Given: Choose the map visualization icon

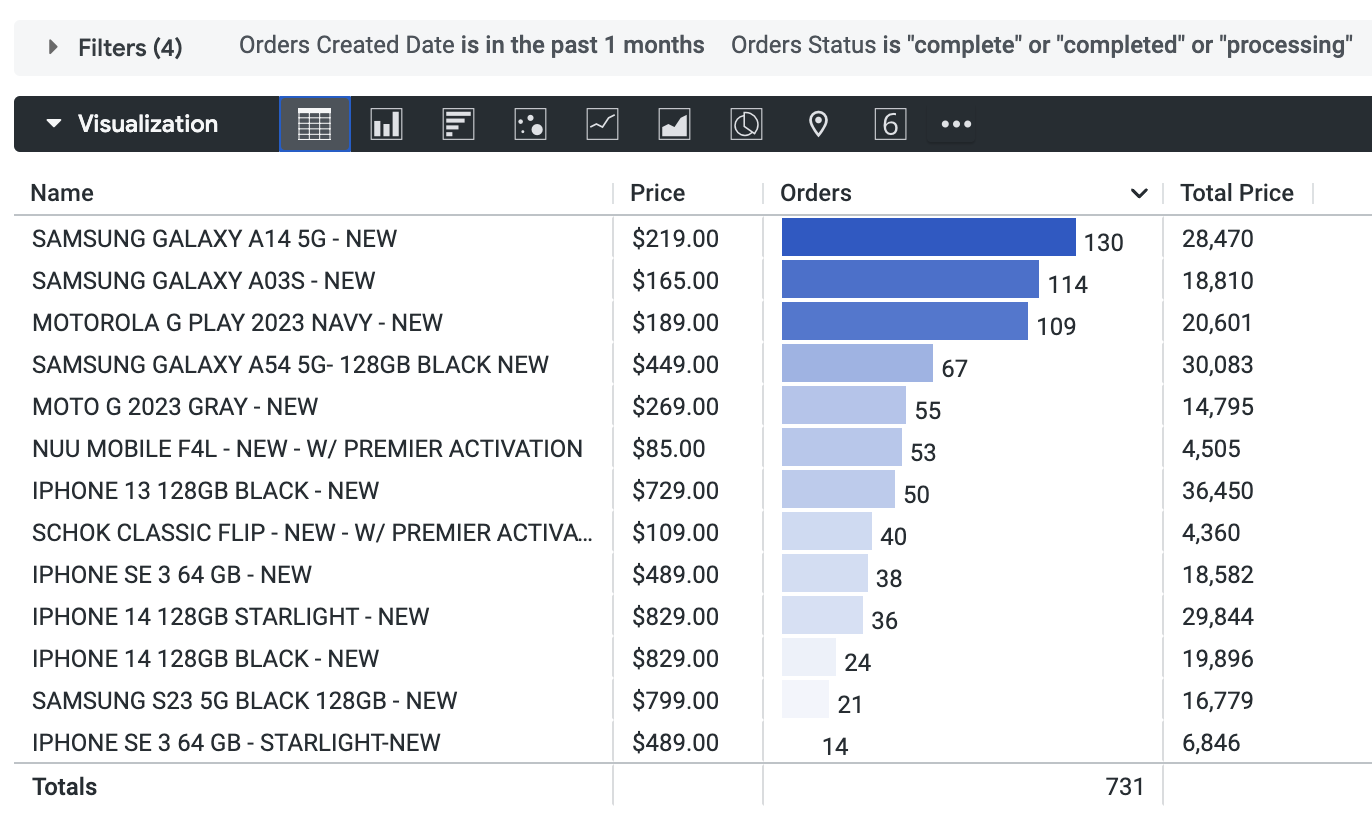Looking at the screenshot, I should [818, 125].
